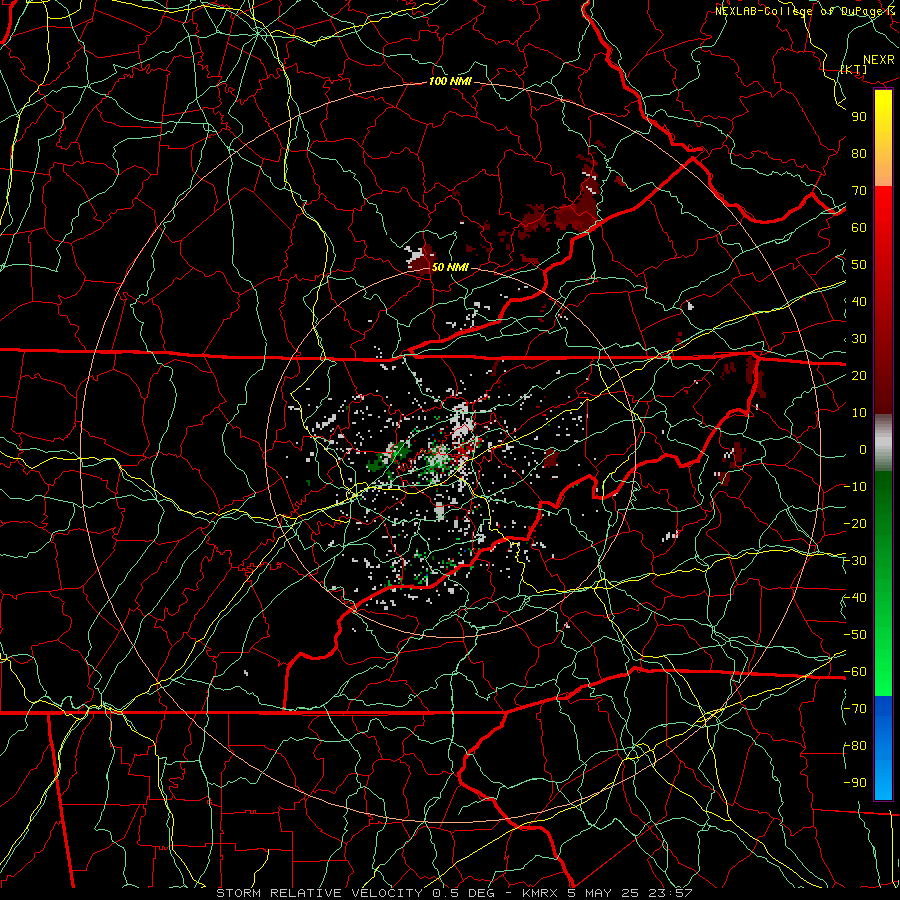
Task: Select the NEXLAB-College of DuPage header text
Action: (x=805, y=11)
